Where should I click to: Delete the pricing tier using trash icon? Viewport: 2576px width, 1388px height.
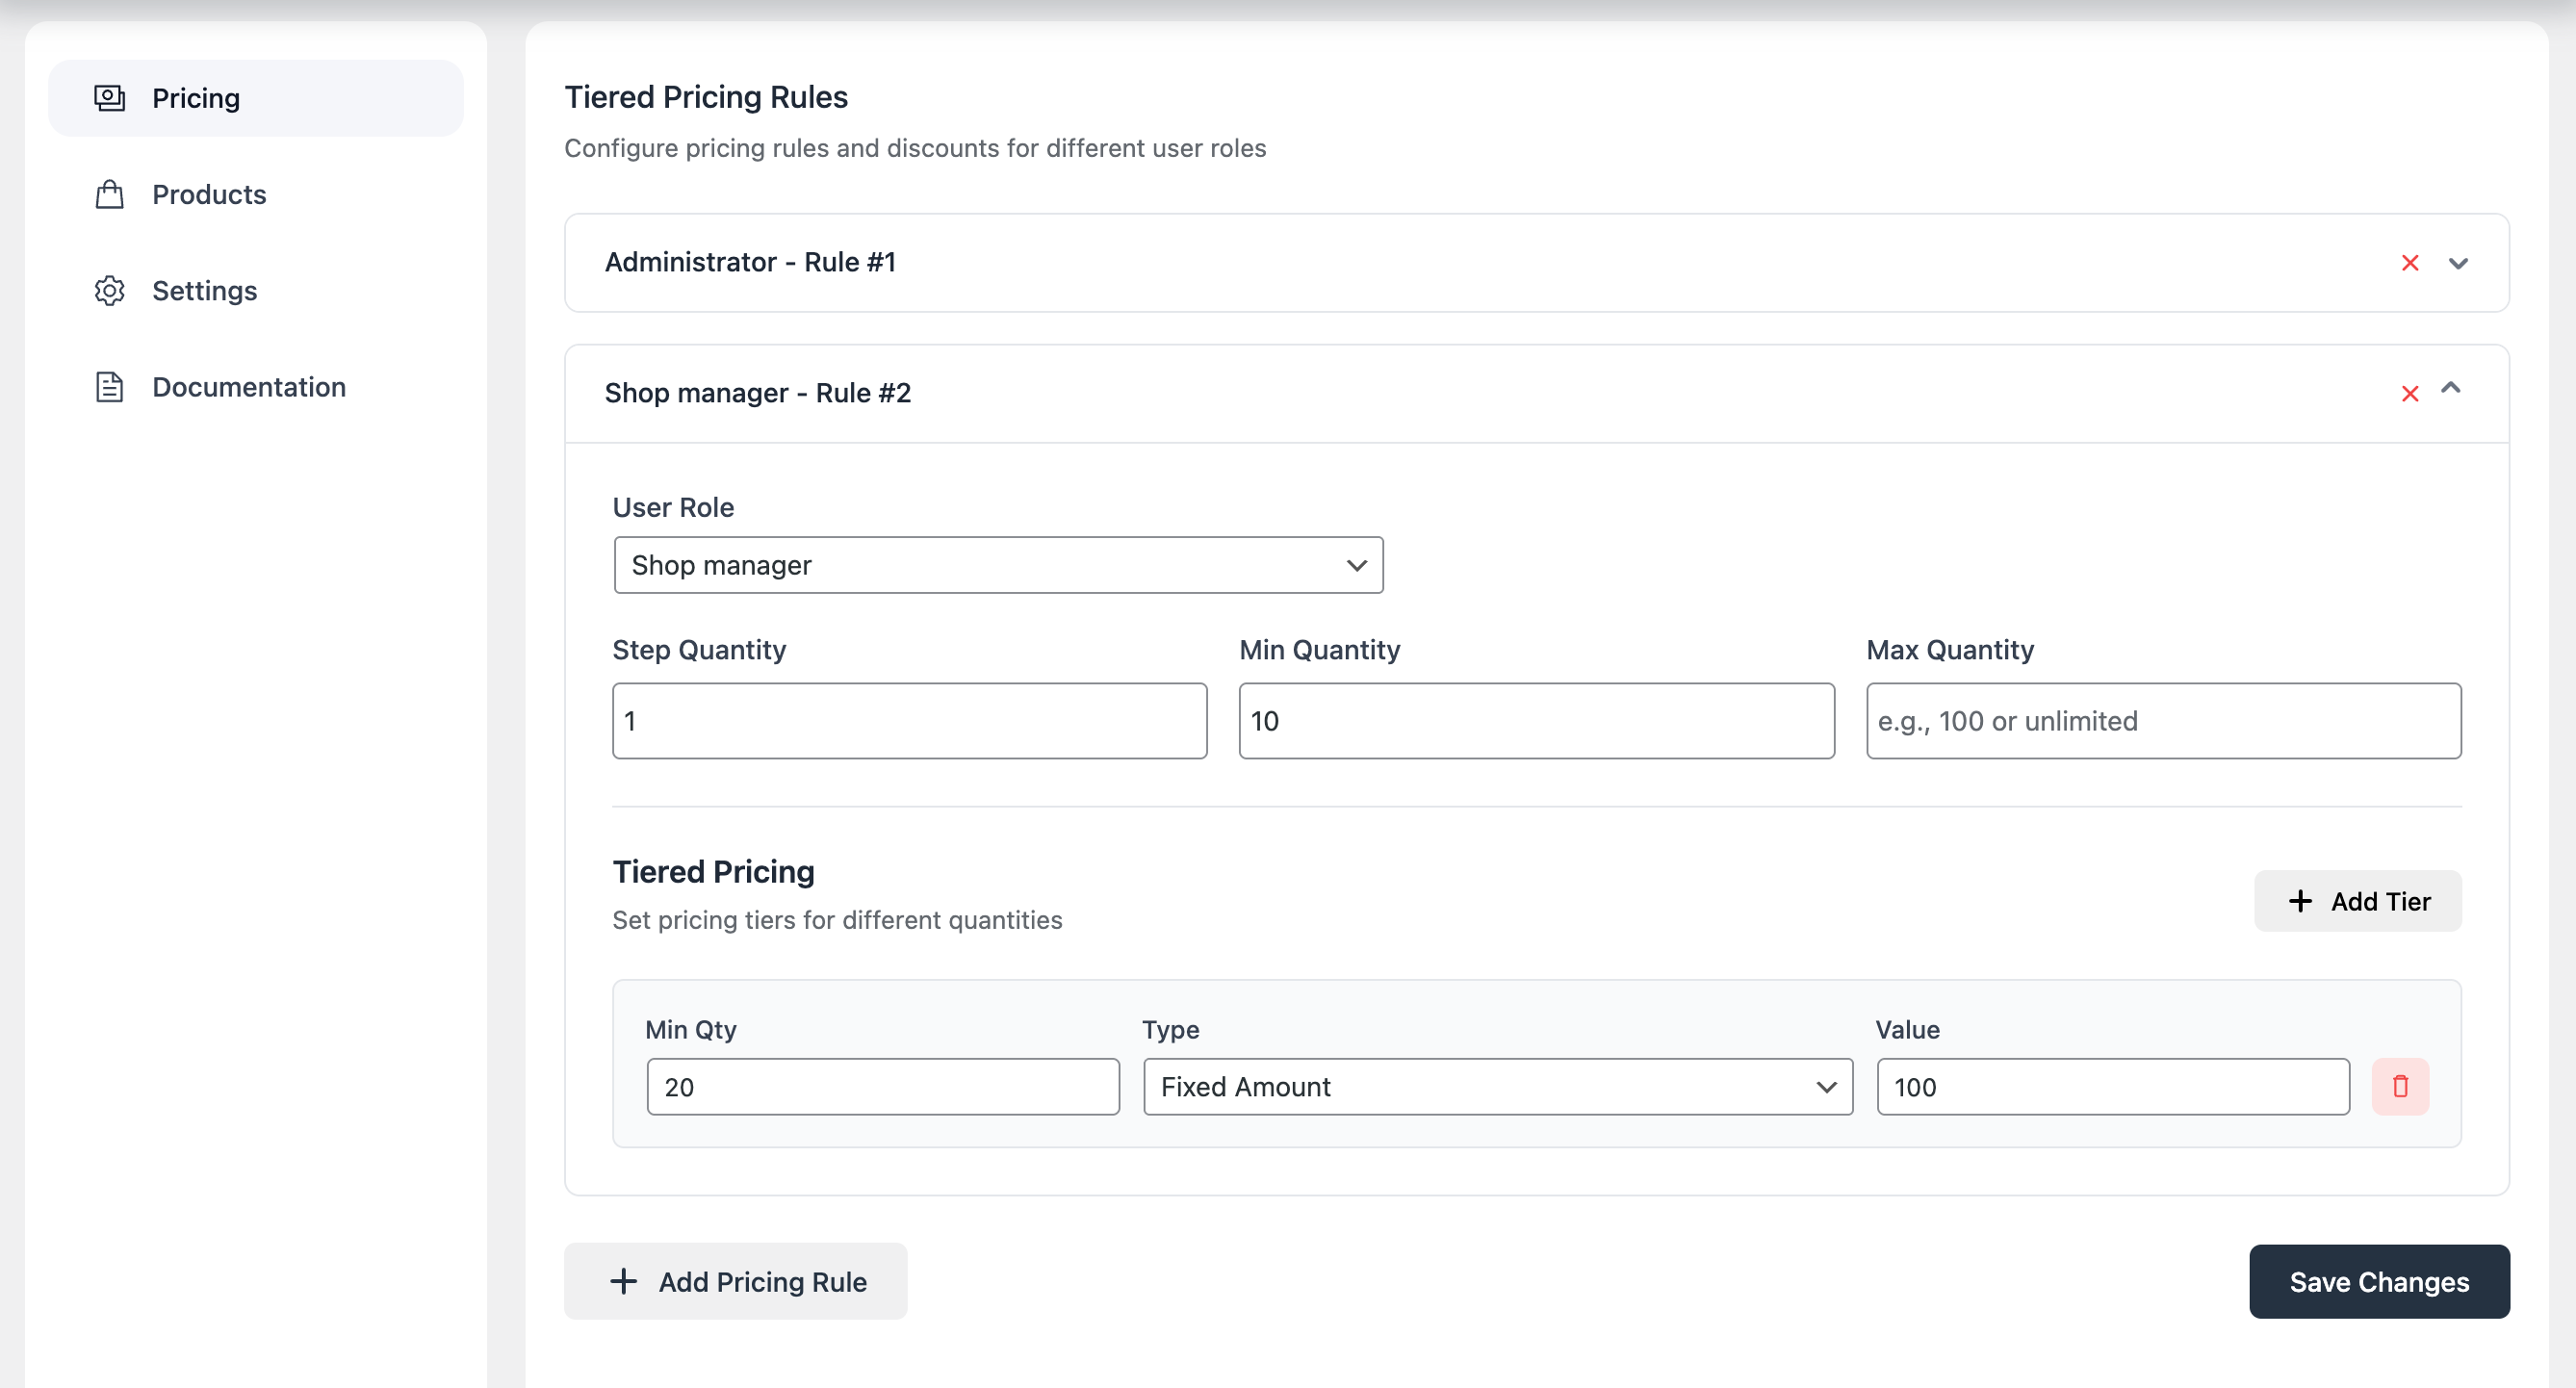coord(2401,1086)
